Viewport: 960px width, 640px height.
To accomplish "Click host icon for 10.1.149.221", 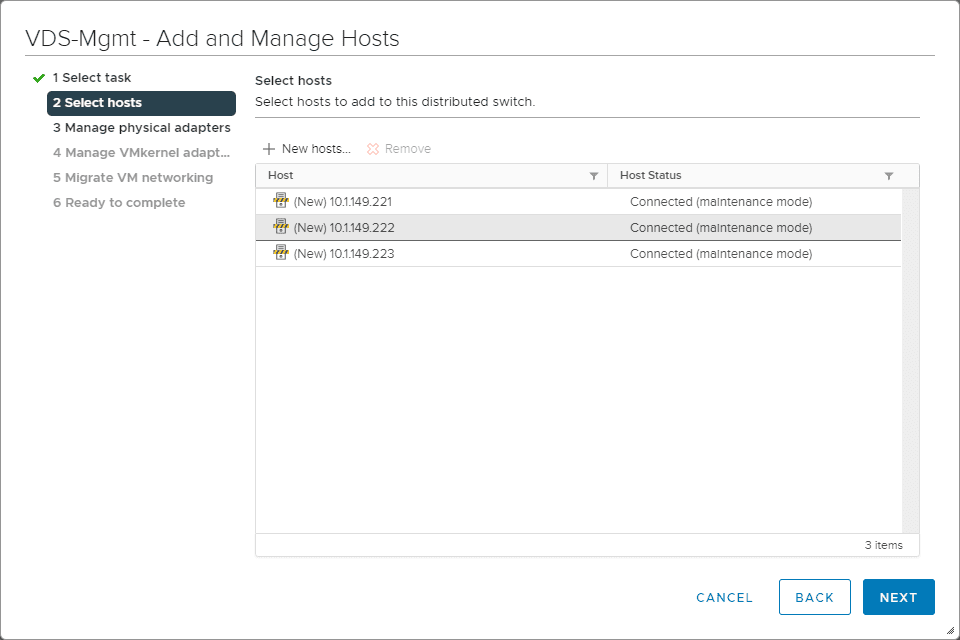I will (281, 201).
